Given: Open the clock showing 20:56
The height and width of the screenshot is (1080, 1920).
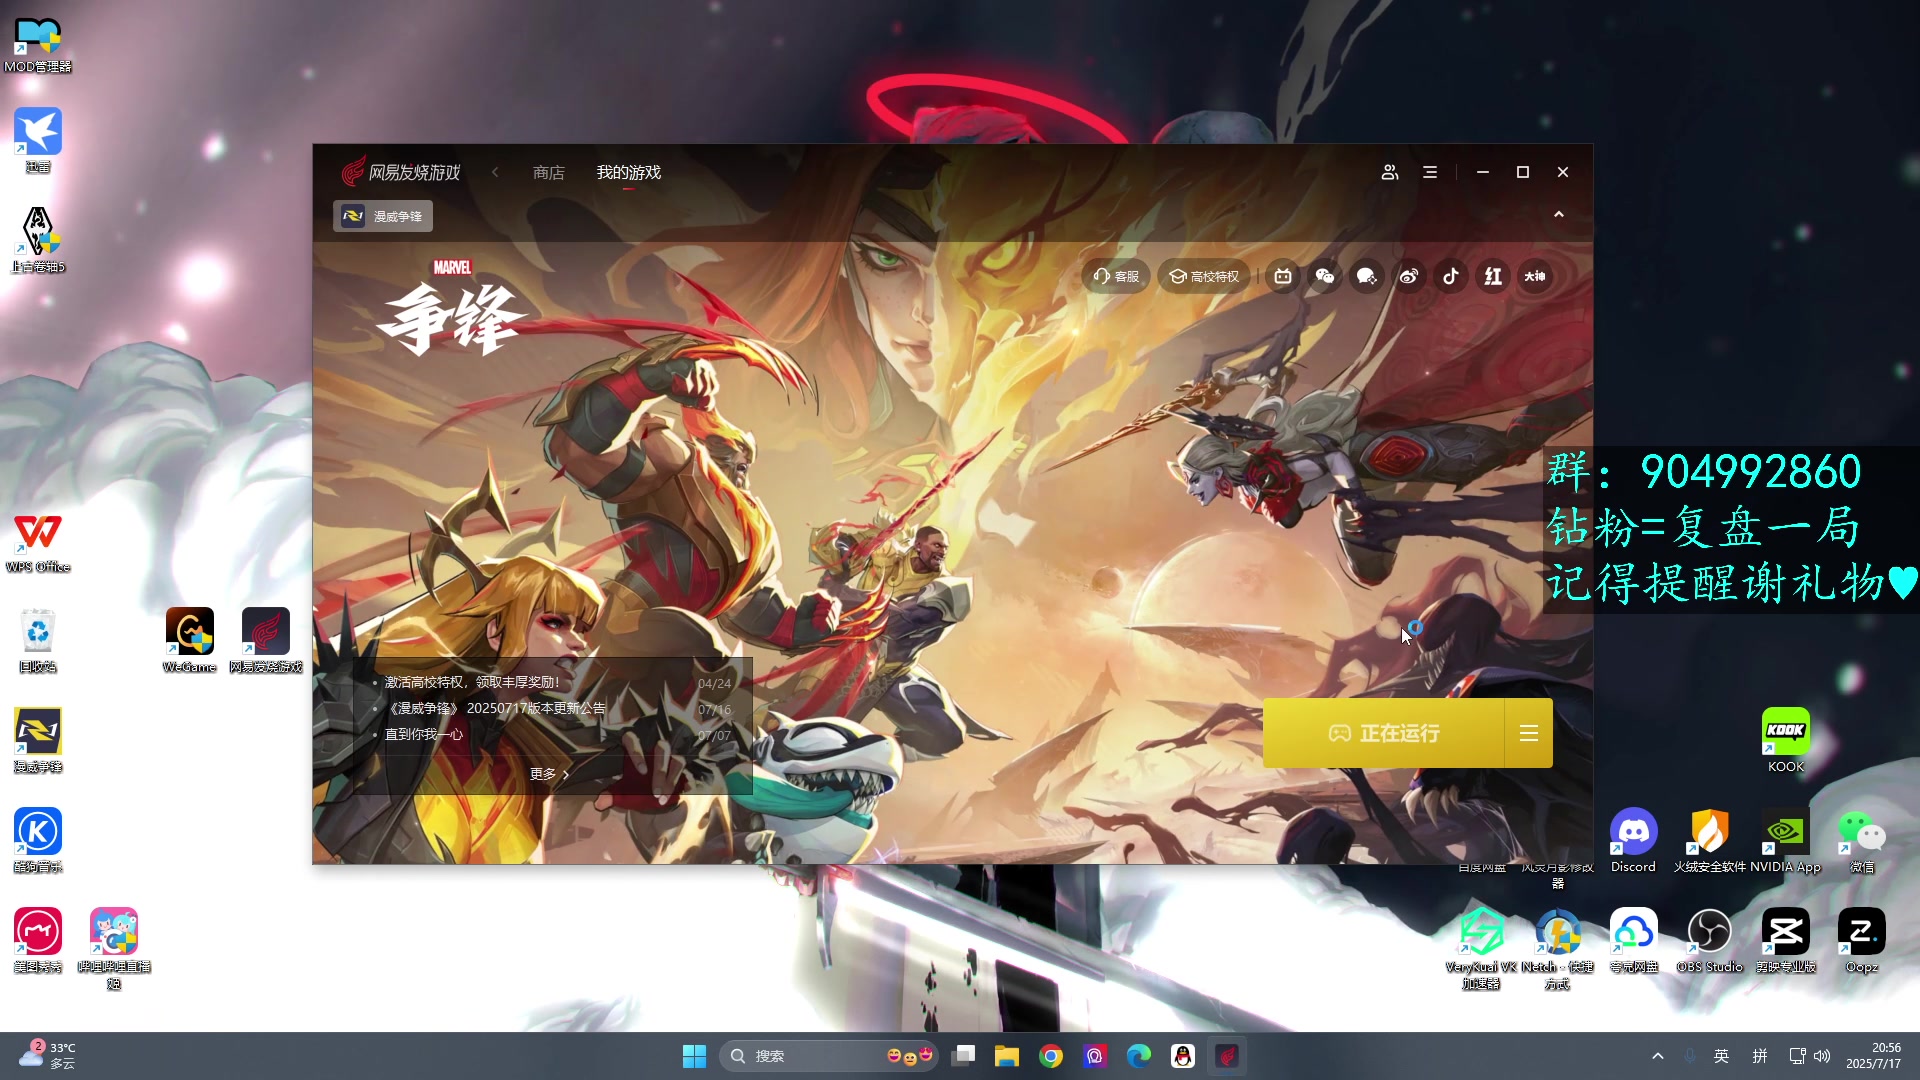Looking at the screenshot, I should [1874, 1056].
